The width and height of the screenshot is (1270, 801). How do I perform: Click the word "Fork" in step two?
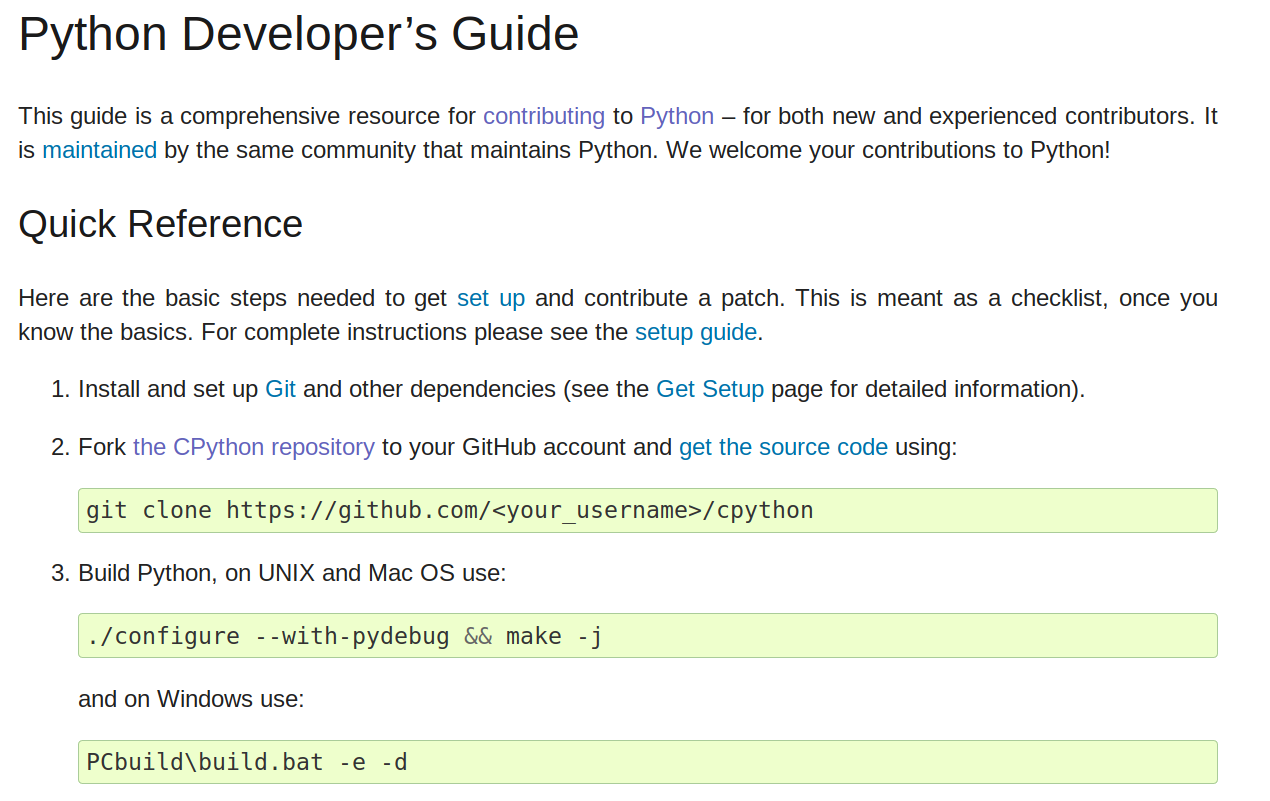tap(102, 447)
